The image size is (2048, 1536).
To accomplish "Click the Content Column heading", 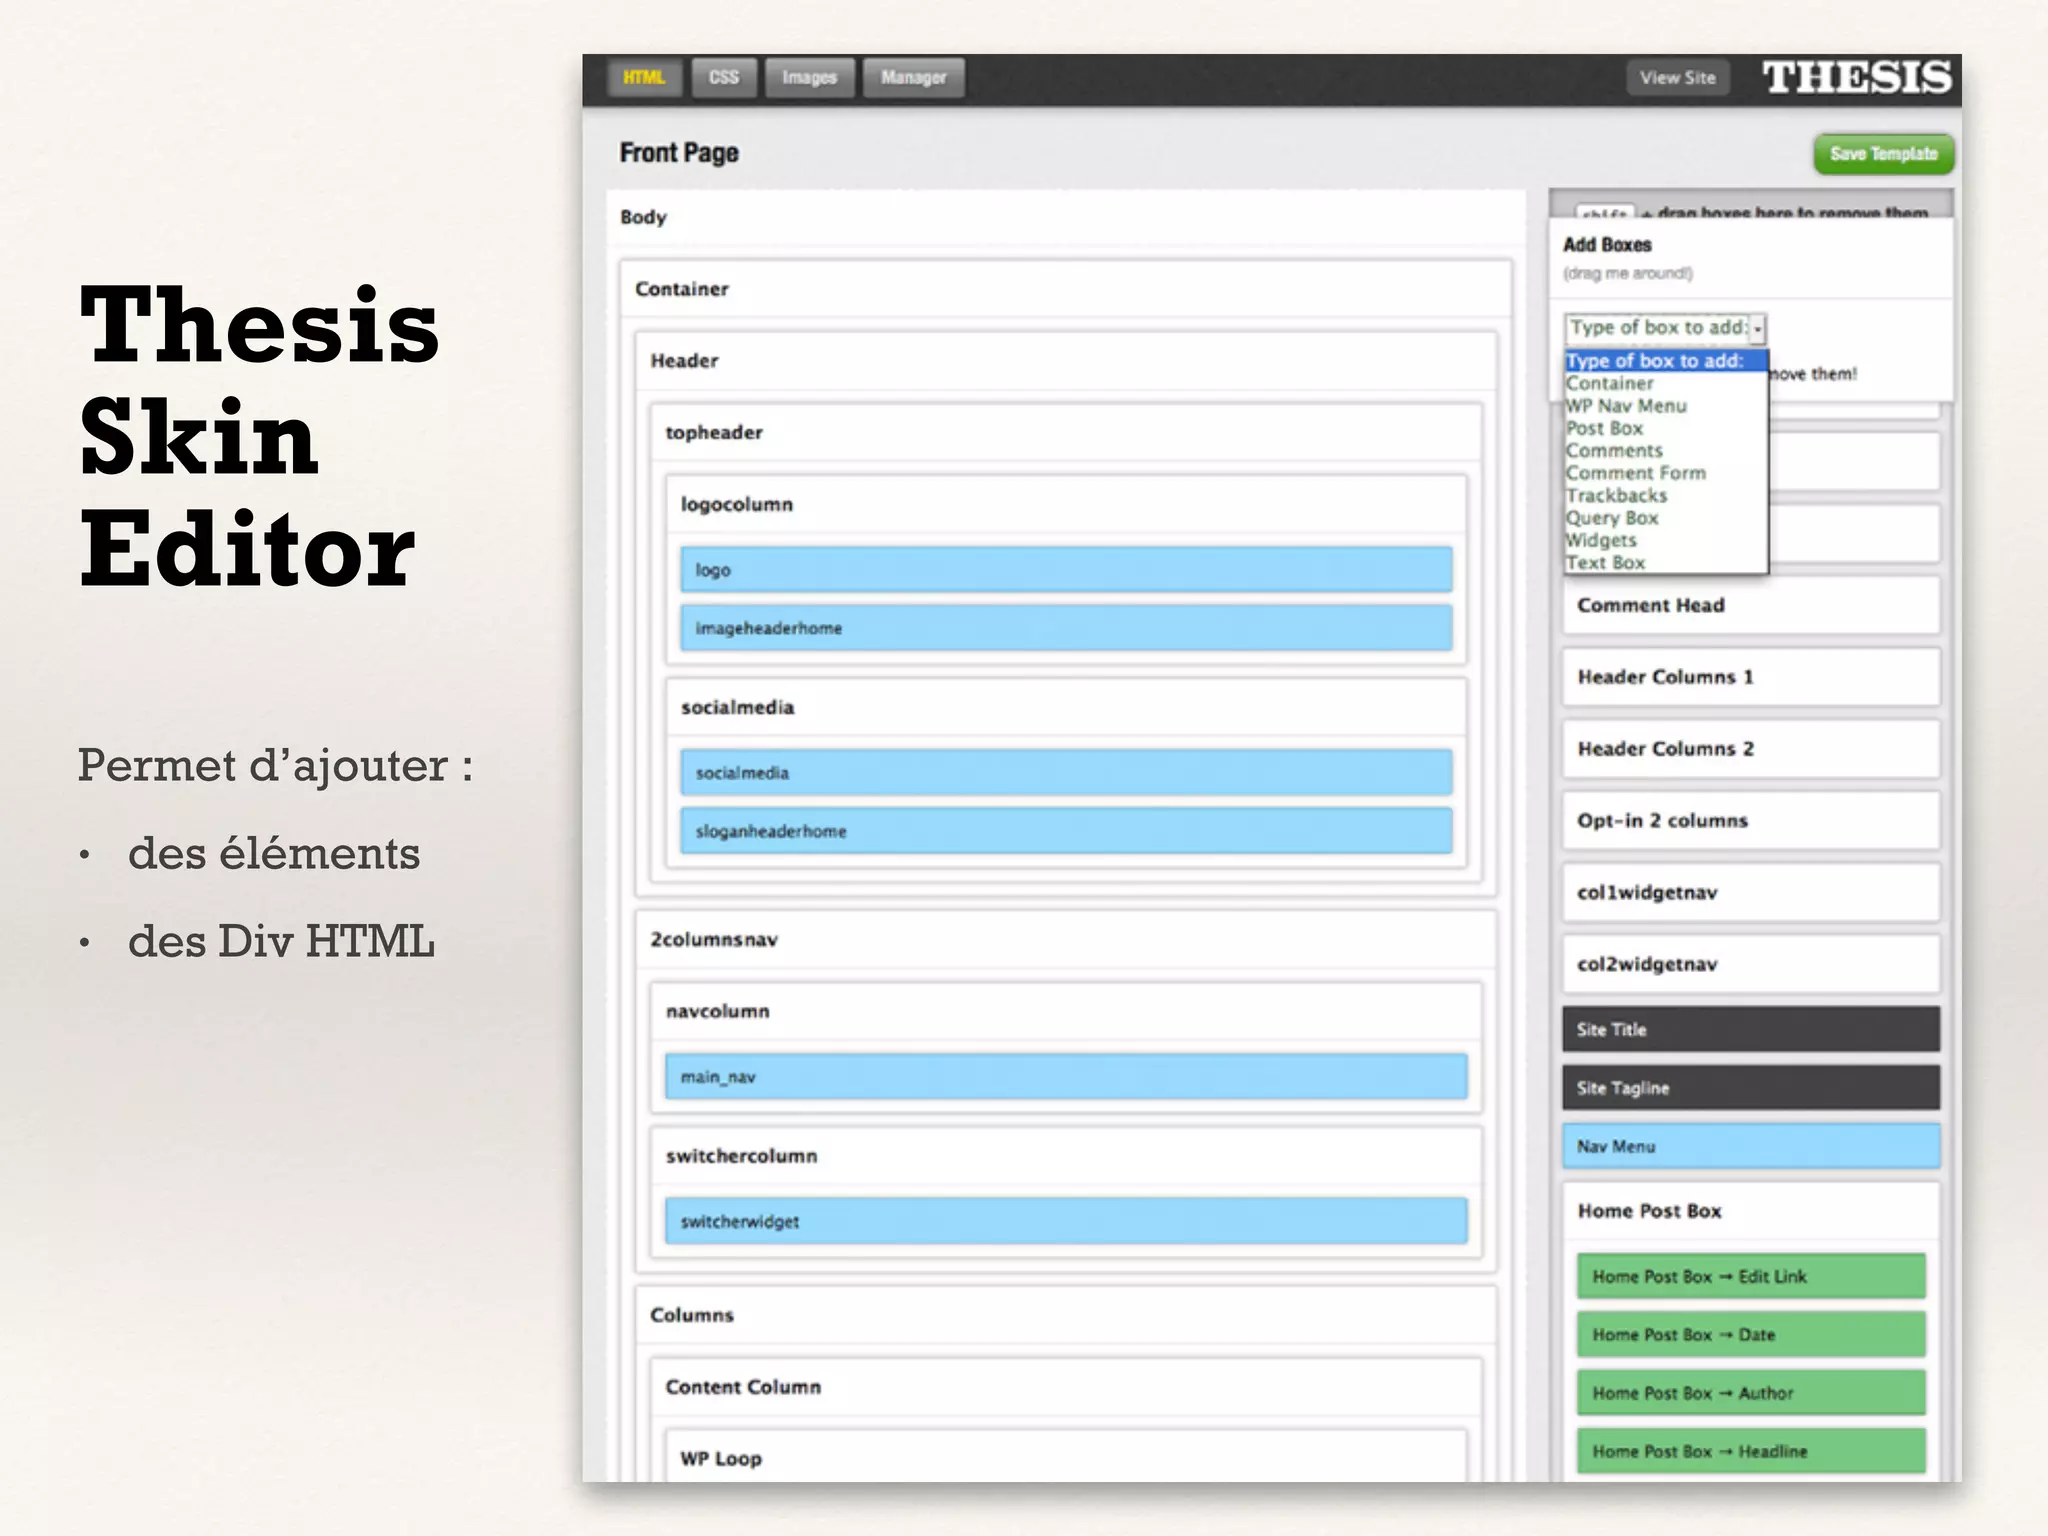I will pyautogui.click(x=743, y=1388).
